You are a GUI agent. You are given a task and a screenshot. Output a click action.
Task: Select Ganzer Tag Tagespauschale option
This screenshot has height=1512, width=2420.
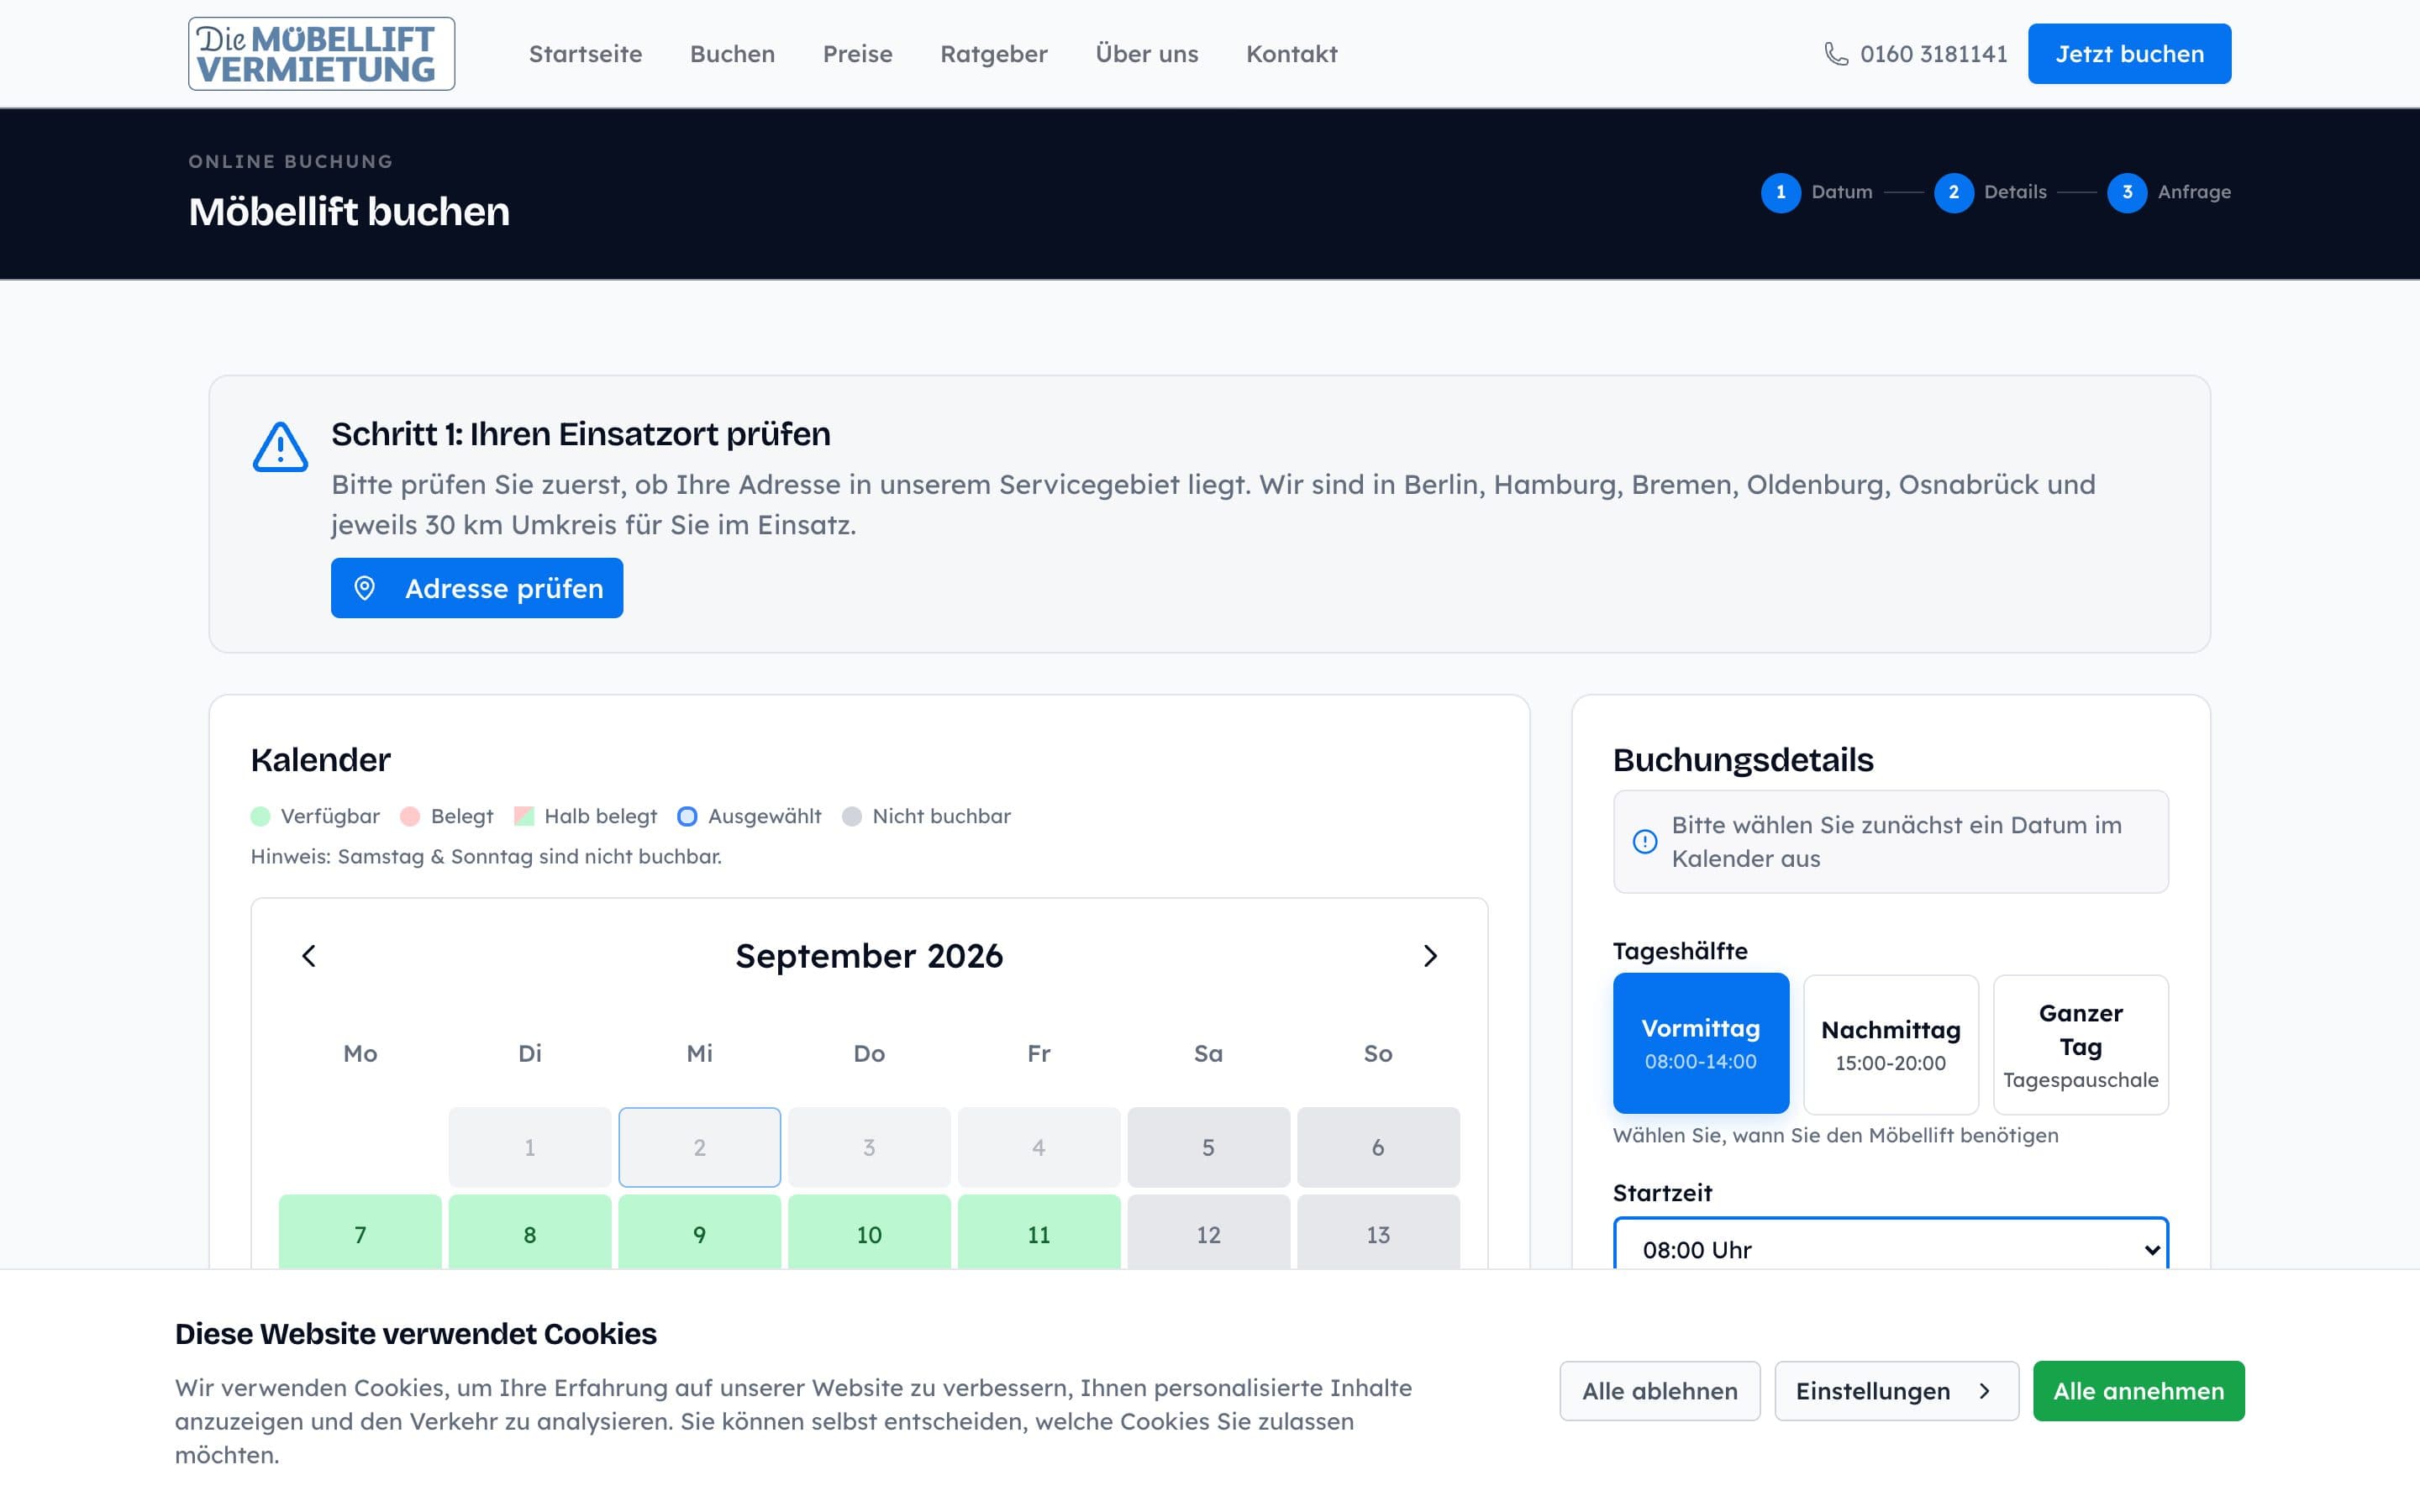(x=2080, y=1044)
